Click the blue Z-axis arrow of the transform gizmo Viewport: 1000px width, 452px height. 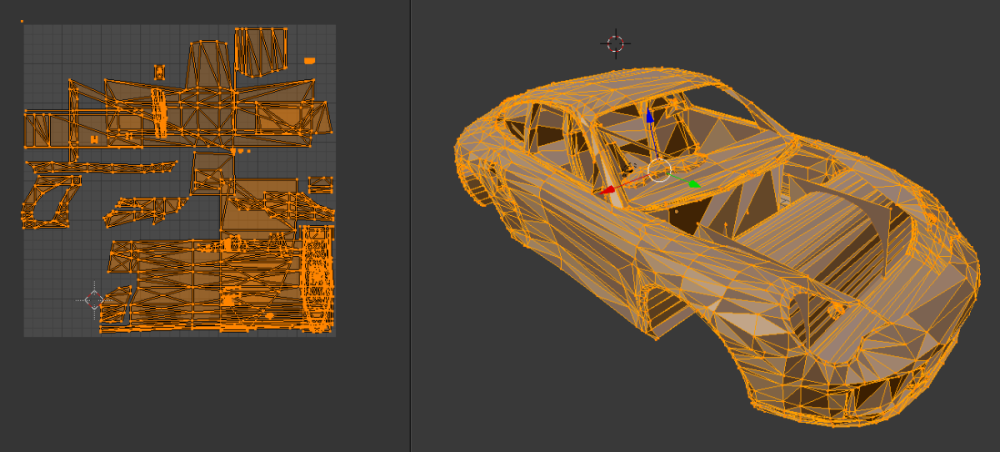tap(650, 116)
